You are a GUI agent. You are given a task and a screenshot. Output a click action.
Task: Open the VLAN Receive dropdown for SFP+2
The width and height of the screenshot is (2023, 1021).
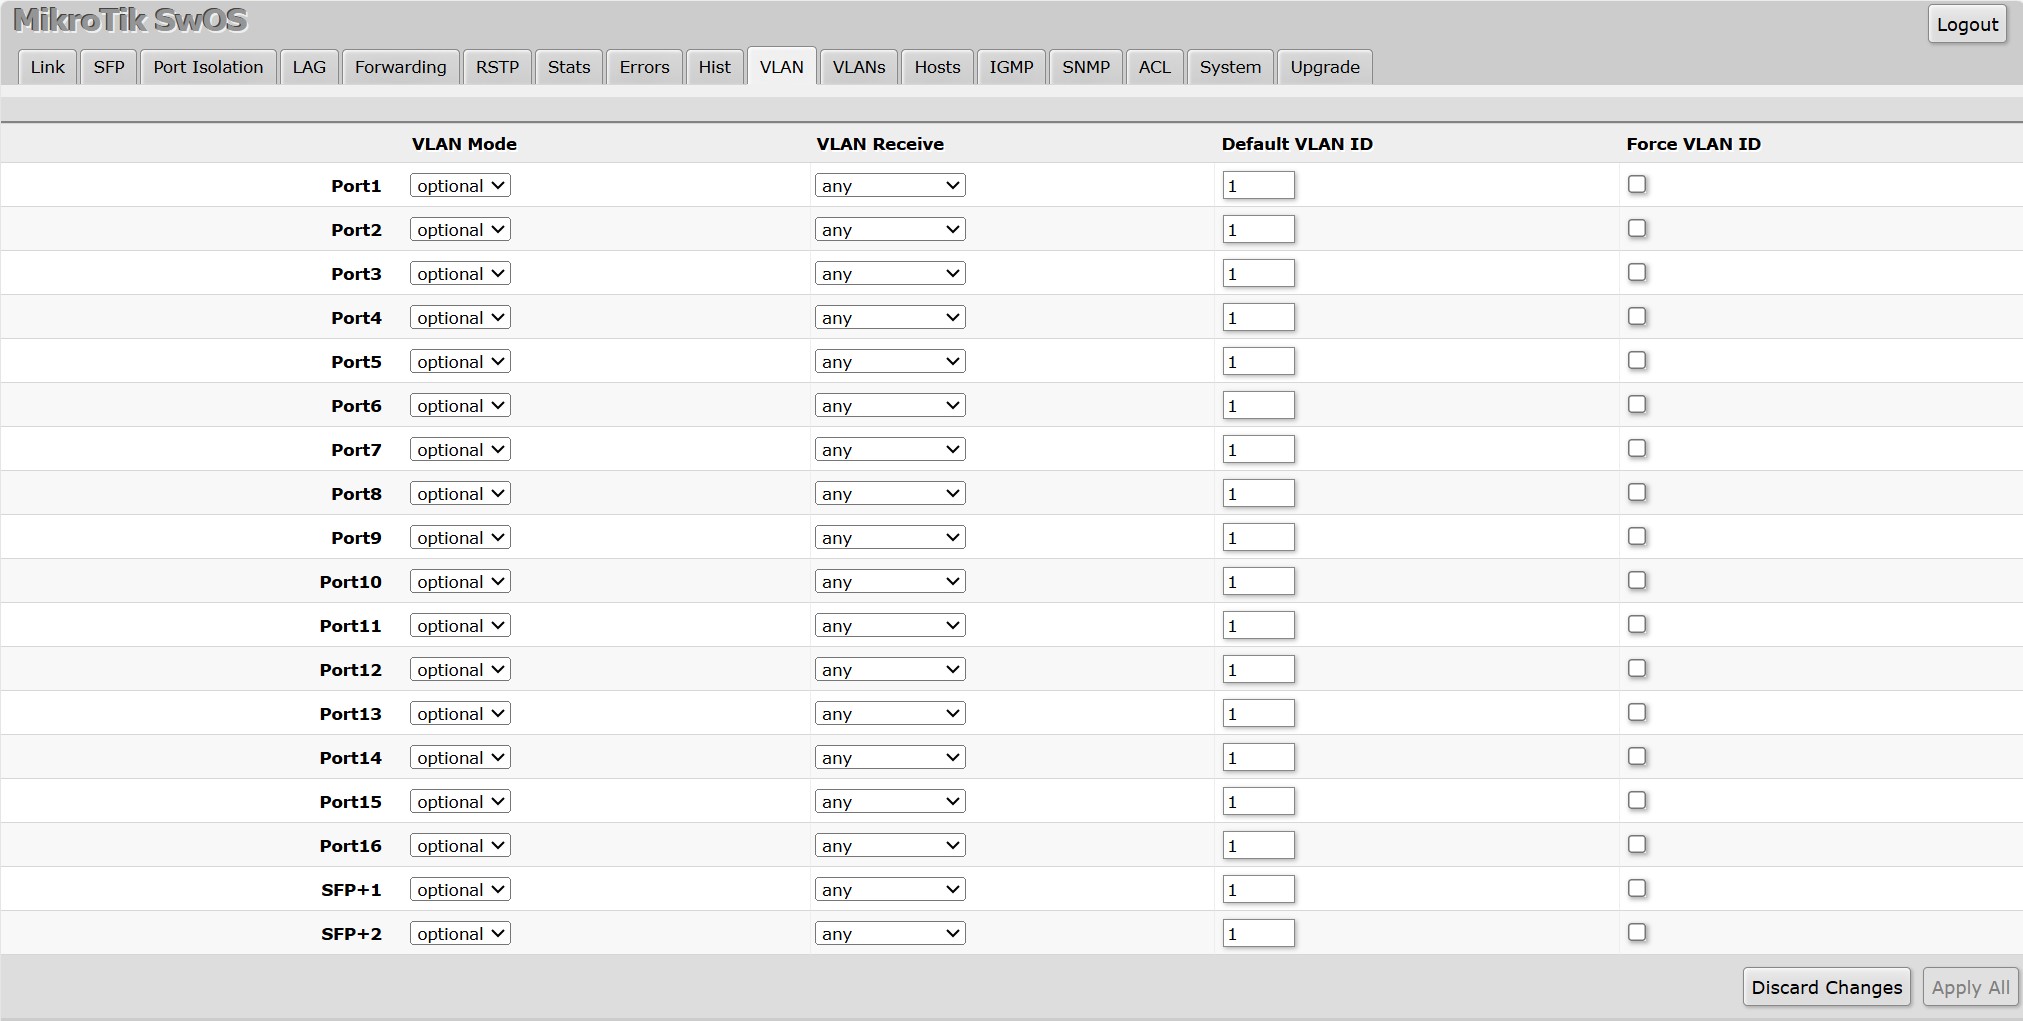pyautogui.click(x=889, y=933)
